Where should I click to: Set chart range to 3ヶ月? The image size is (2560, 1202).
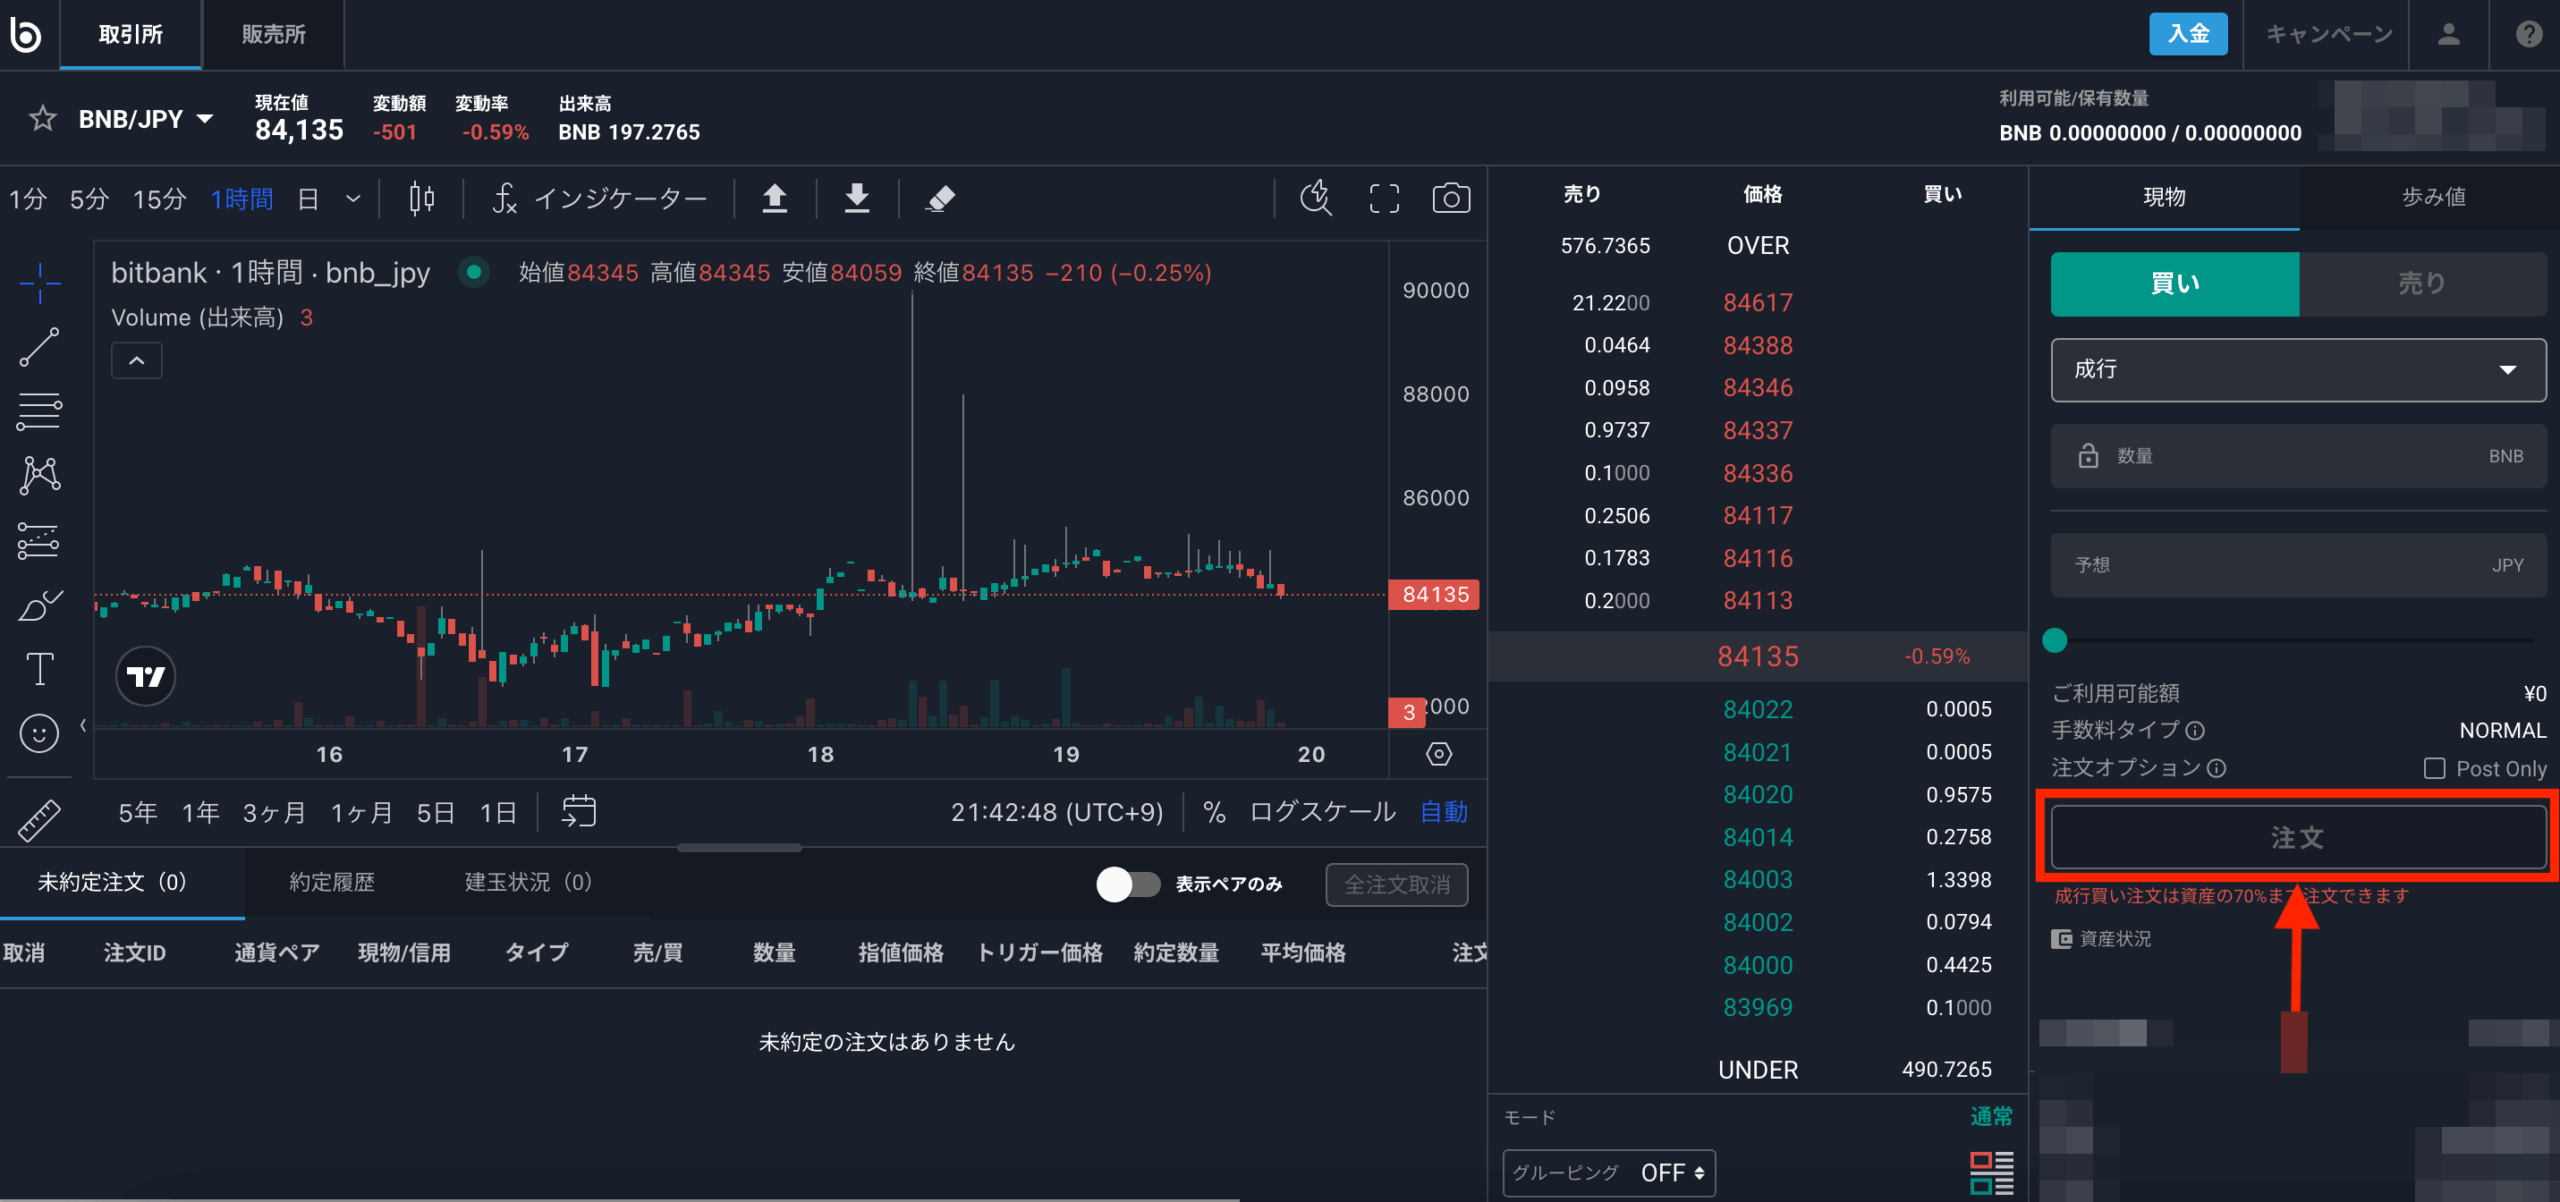point(274,812)
